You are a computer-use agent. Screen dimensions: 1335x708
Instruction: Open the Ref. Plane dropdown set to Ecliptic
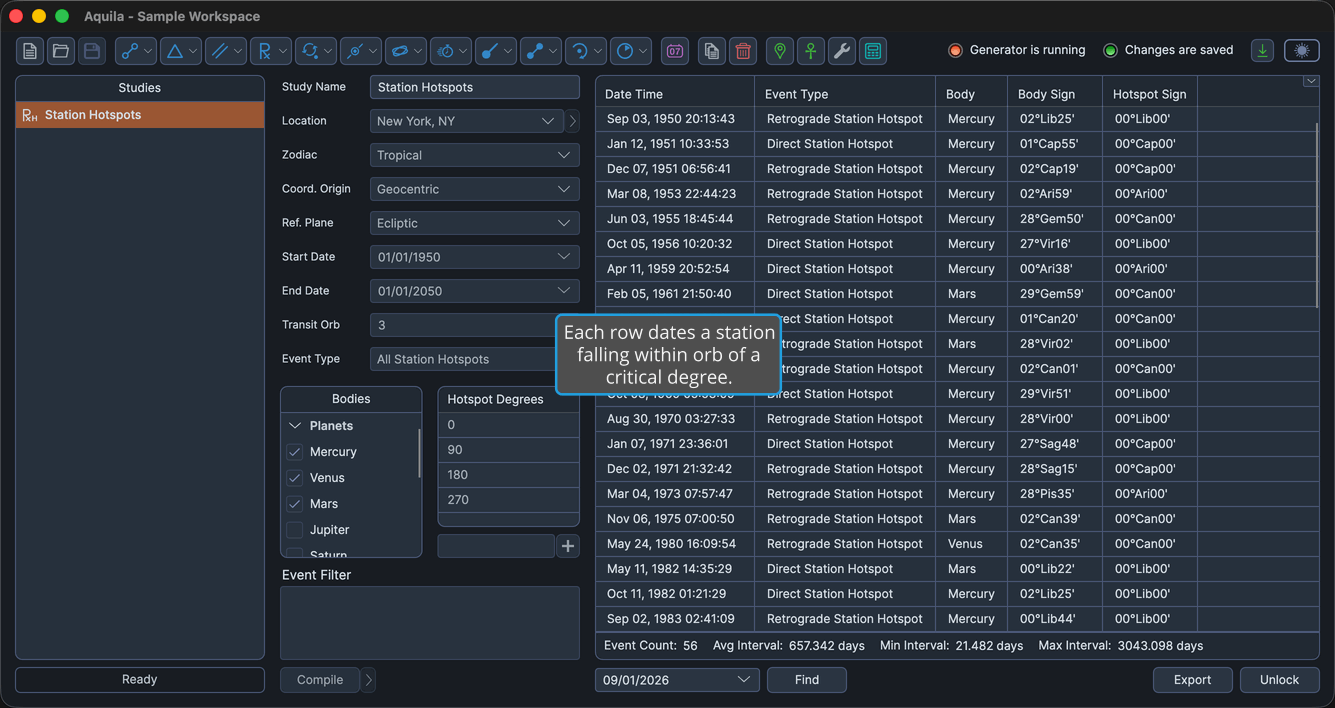point(475,223)
